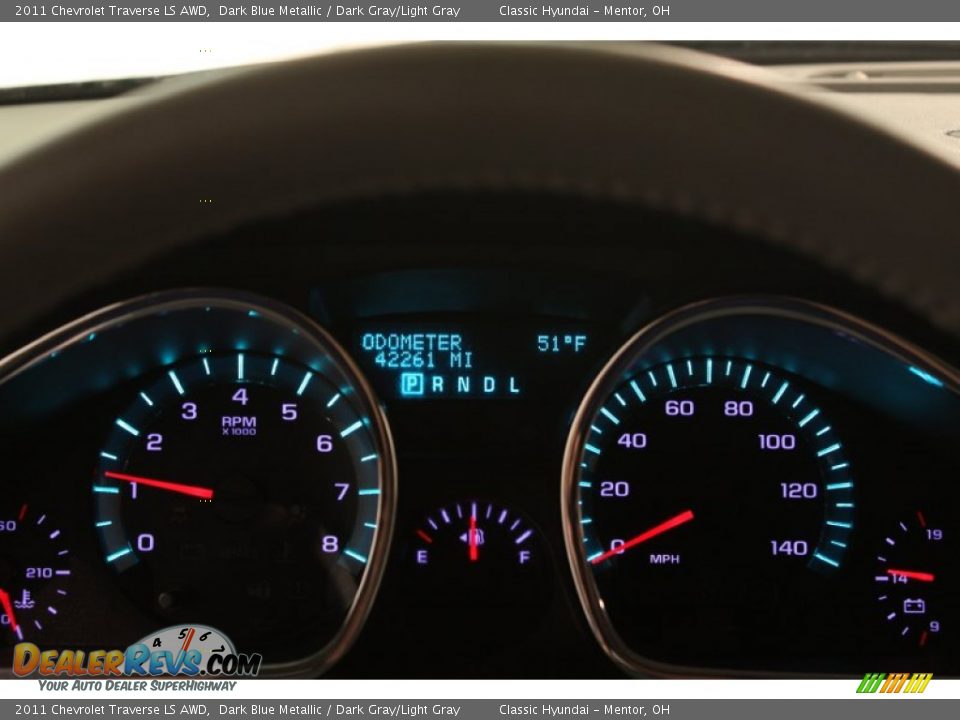Click tachometer number 1
The width and height of the screenshot is (960, 720).
tap(133, 490)
